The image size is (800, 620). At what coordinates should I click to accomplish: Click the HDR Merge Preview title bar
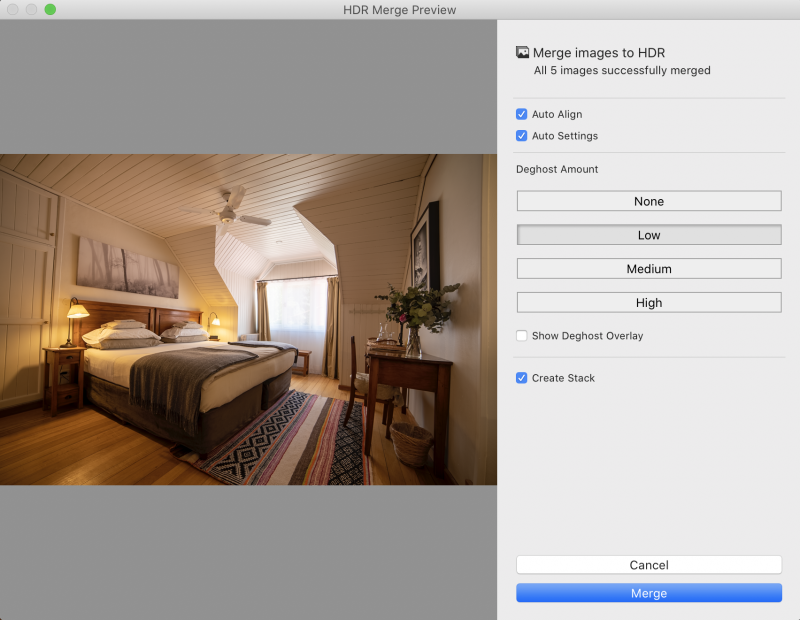pos(400,9)
